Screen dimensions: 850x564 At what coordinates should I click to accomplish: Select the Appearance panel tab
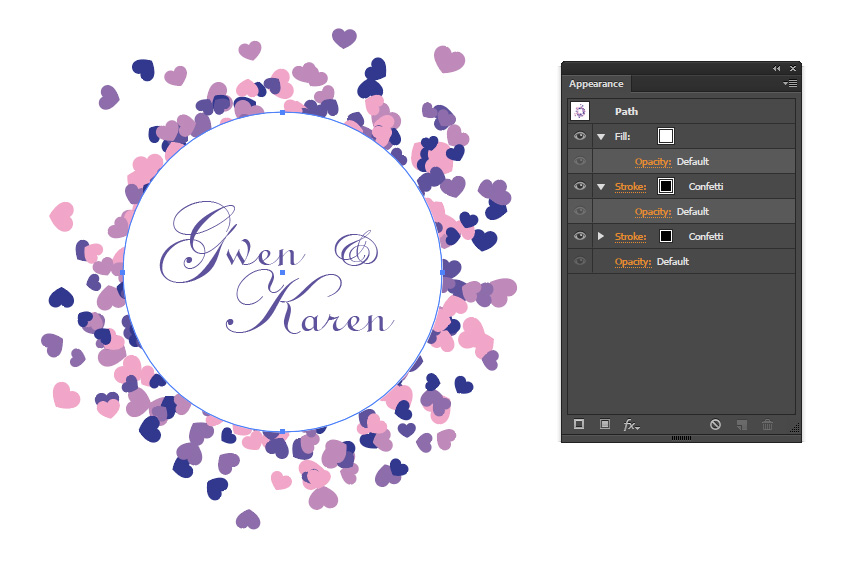point(596,84)
